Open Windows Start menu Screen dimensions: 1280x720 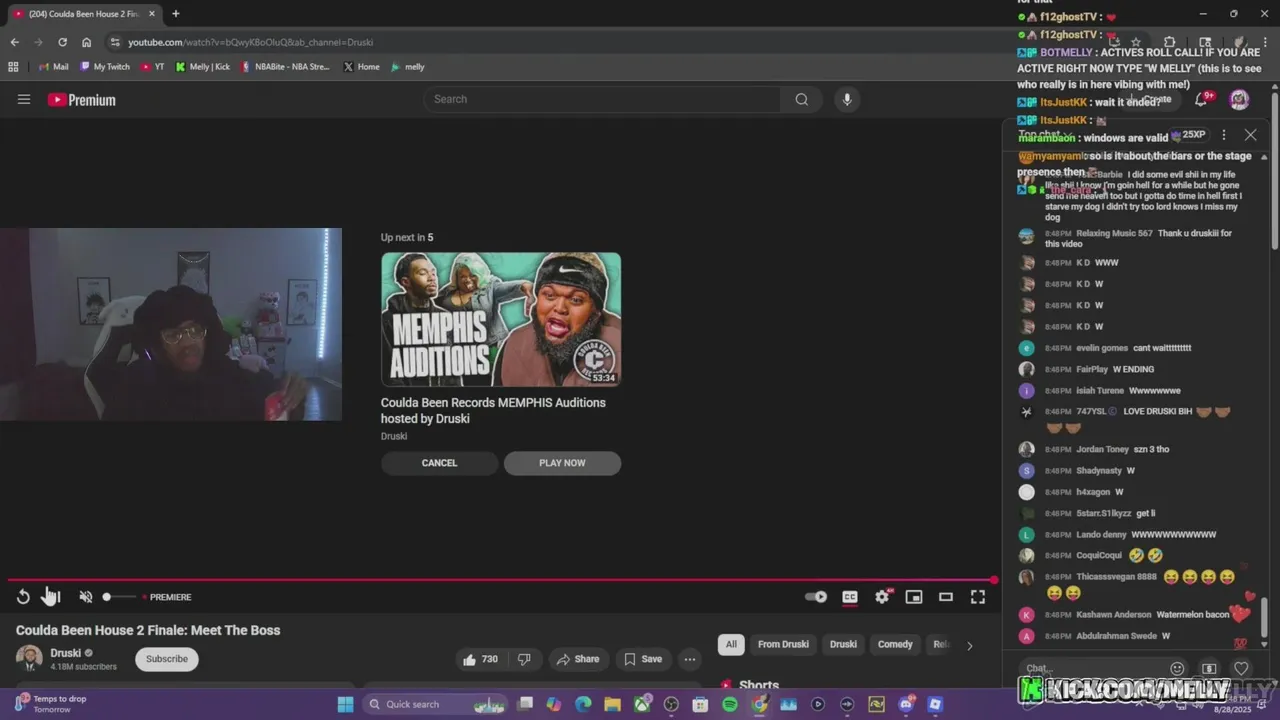tap(345, 704)
